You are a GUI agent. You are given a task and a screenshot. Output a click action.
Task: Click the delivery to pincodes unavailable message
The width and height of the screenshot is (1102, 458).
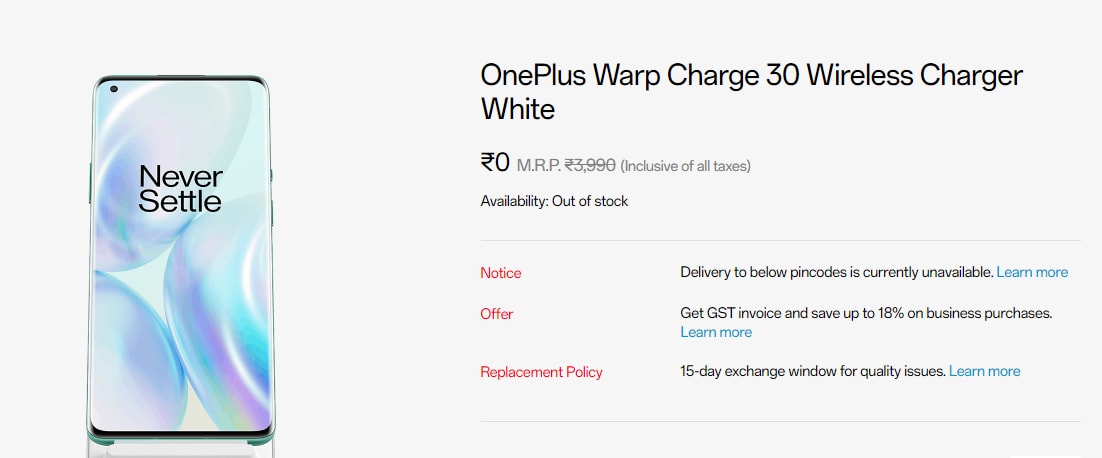836,272
